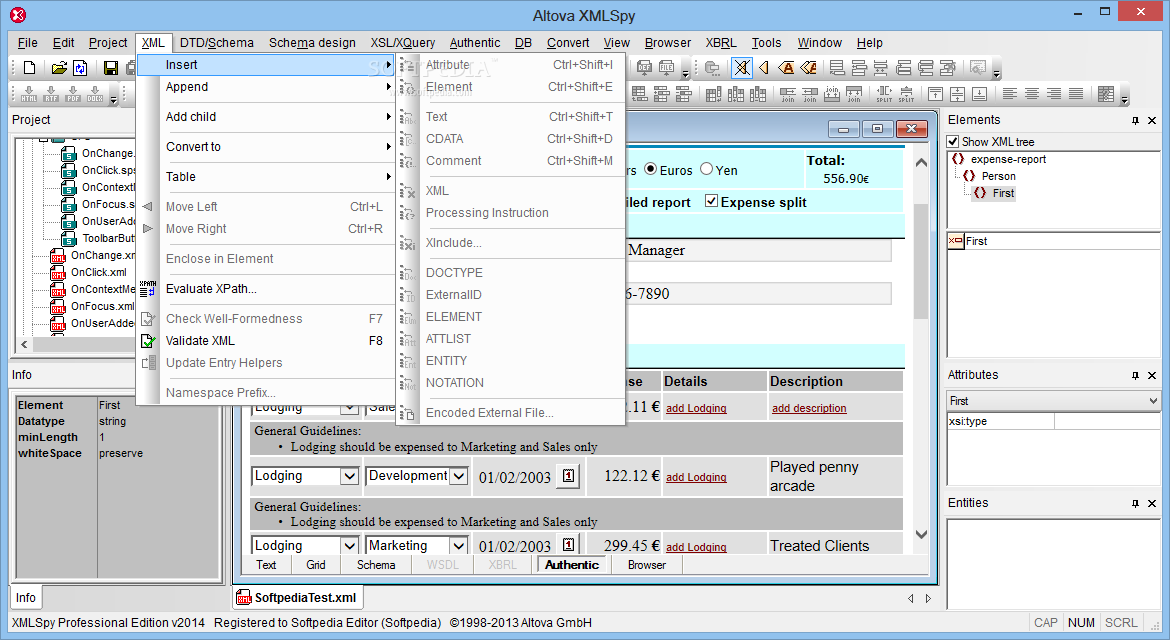Click the xsi:type attribute value cell
This screenshot has width=1170, height=640.
1107,421
